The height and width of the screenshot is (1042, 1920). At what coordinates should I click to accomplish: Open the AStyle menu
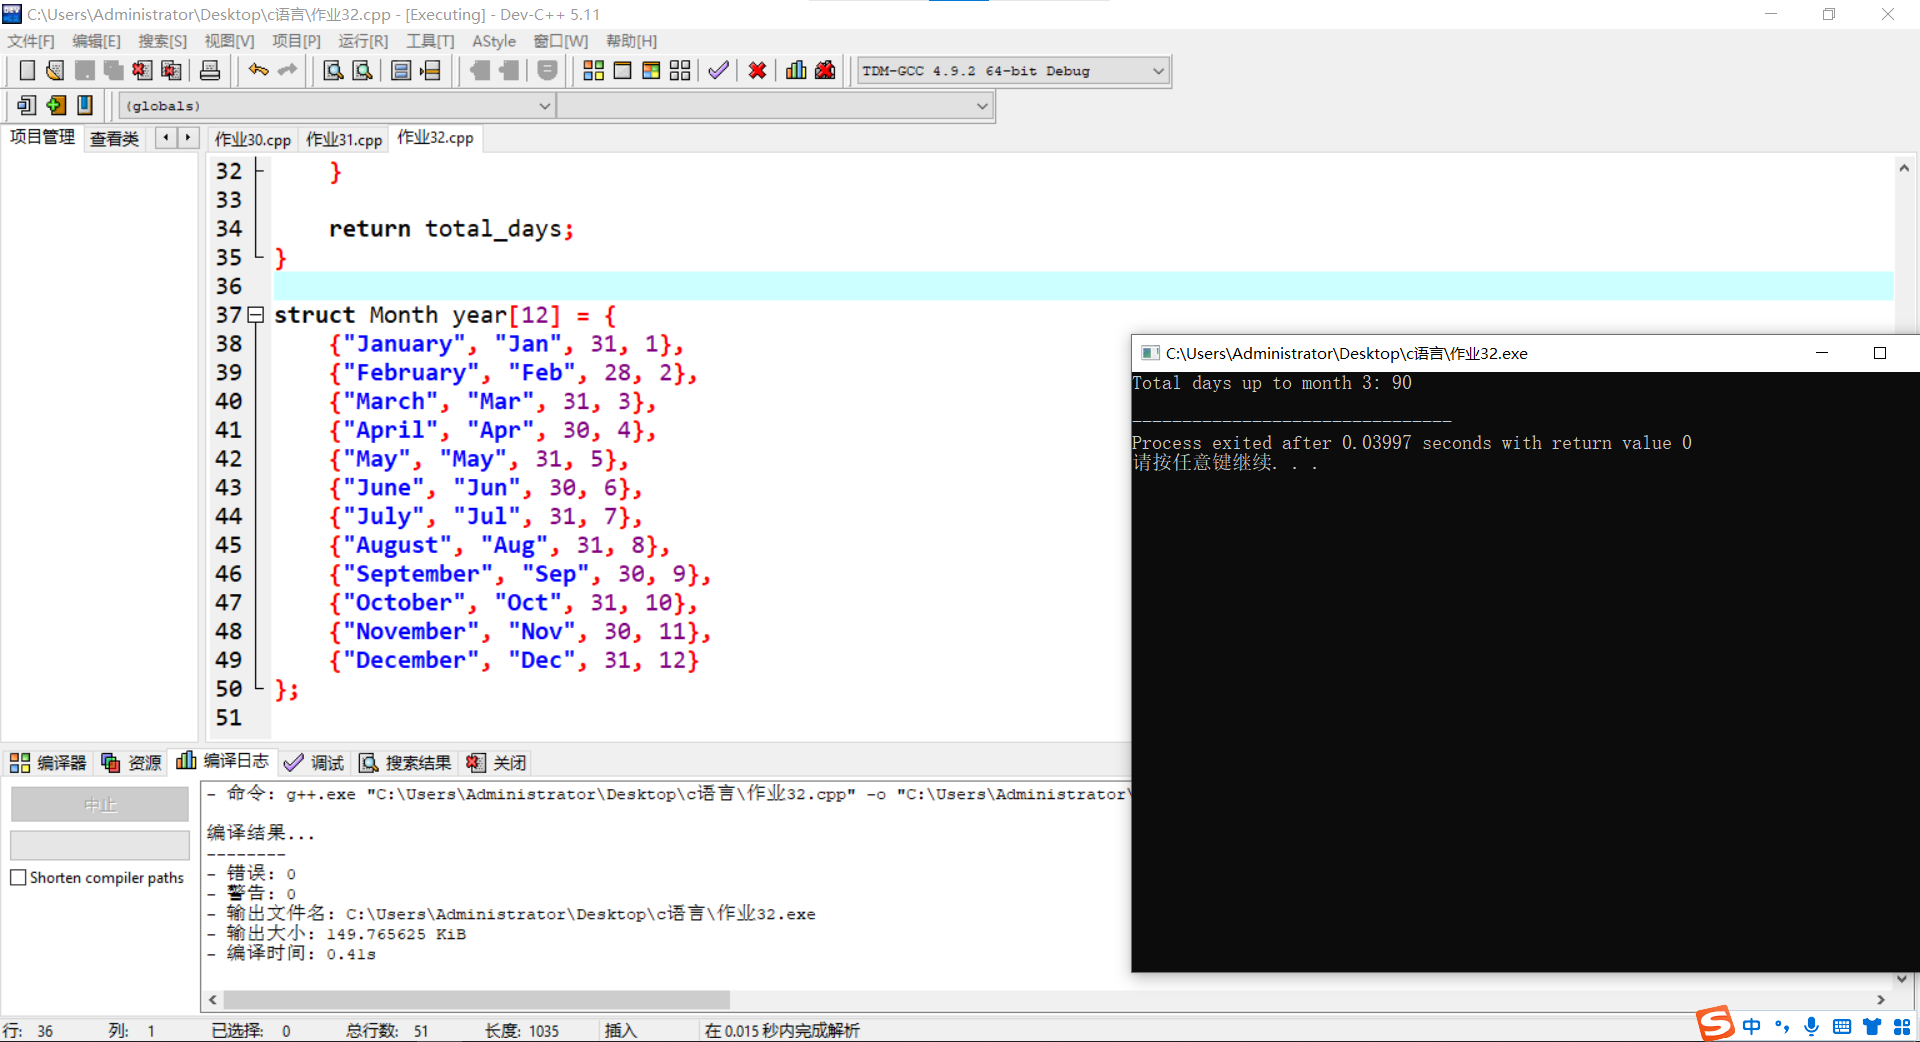coord(494,41)
